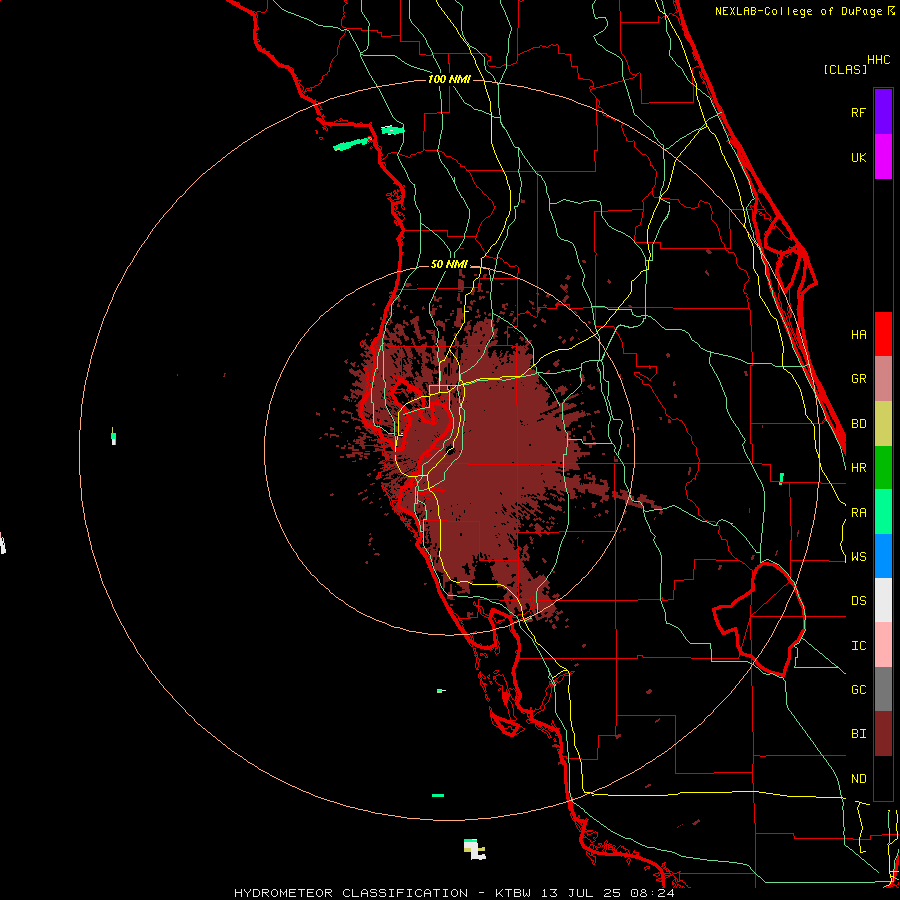Click the RA legend label
Viewport: 900px width, 900px height.
pyautogui.click(x=859, y=513)
